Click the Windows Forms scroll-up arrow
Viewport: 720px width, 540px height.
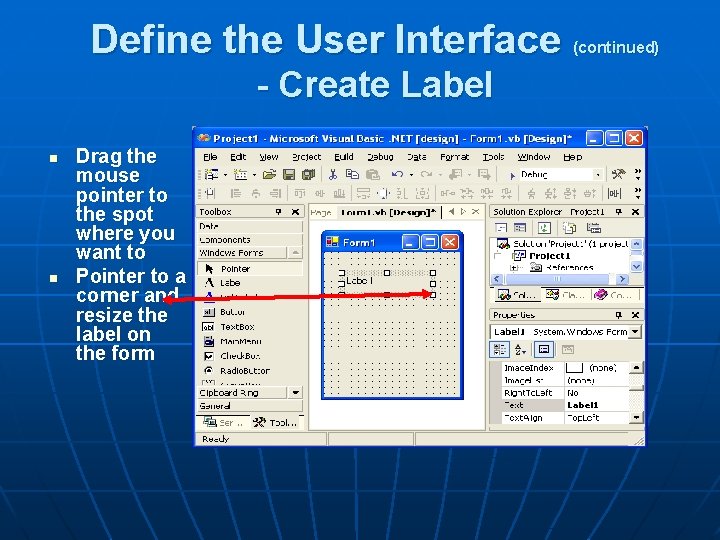click(x=295, y=253)
